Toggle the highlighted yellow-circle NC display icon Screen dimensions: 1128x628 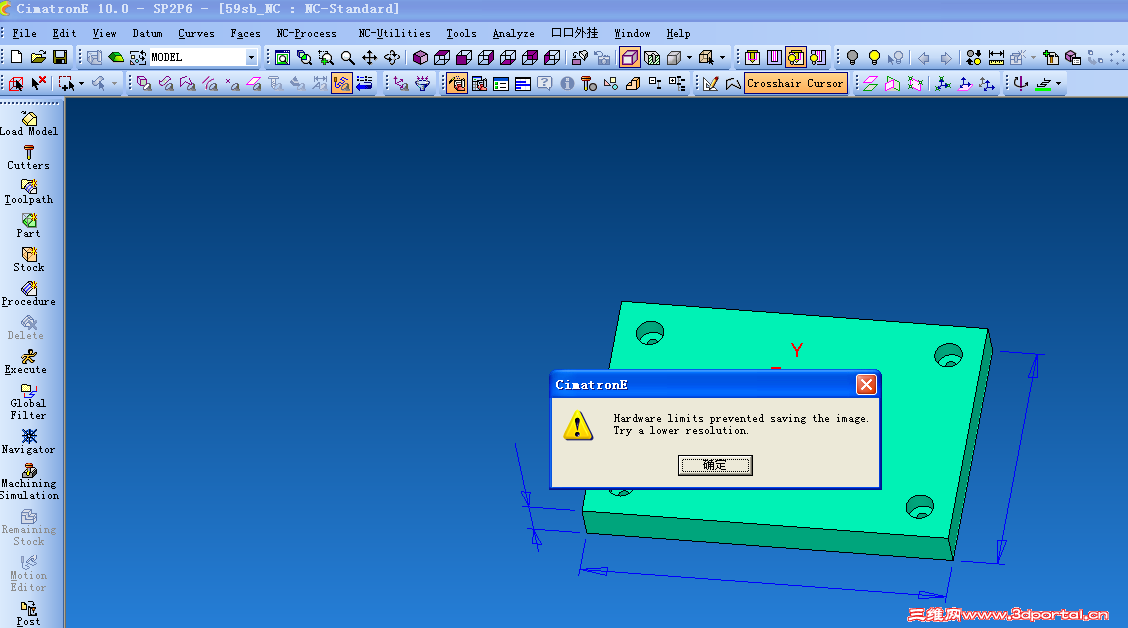pyautogui.click(x=796, y=58)
